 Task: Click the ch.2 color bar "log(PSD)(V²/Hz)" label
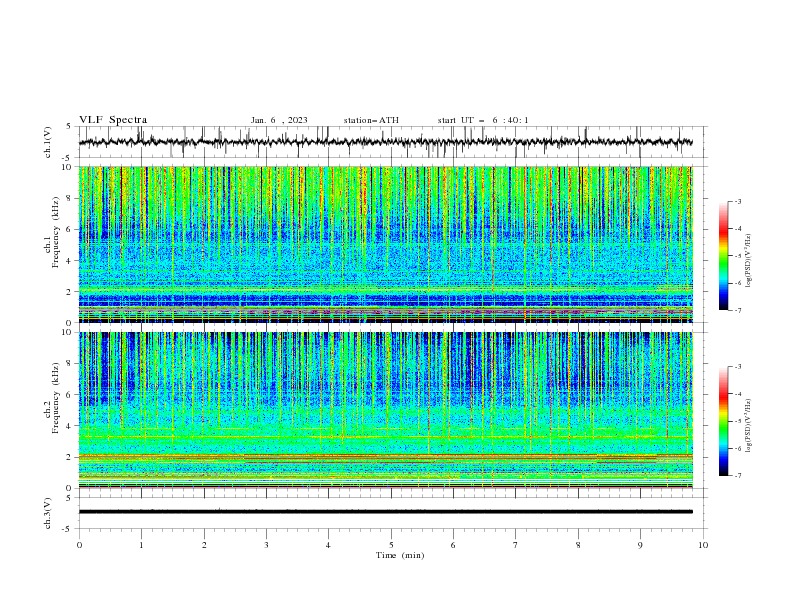click(748, 426)
